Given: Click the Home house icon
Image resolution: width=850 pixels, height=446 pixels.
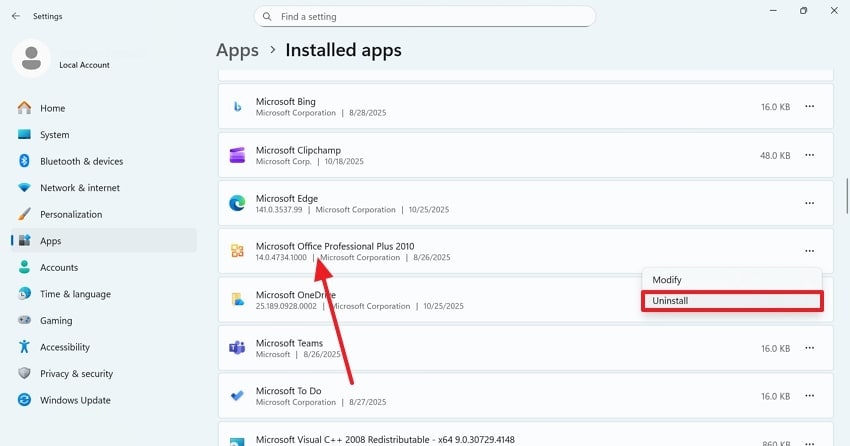Looking at the screenshot, I should point(24,108).
